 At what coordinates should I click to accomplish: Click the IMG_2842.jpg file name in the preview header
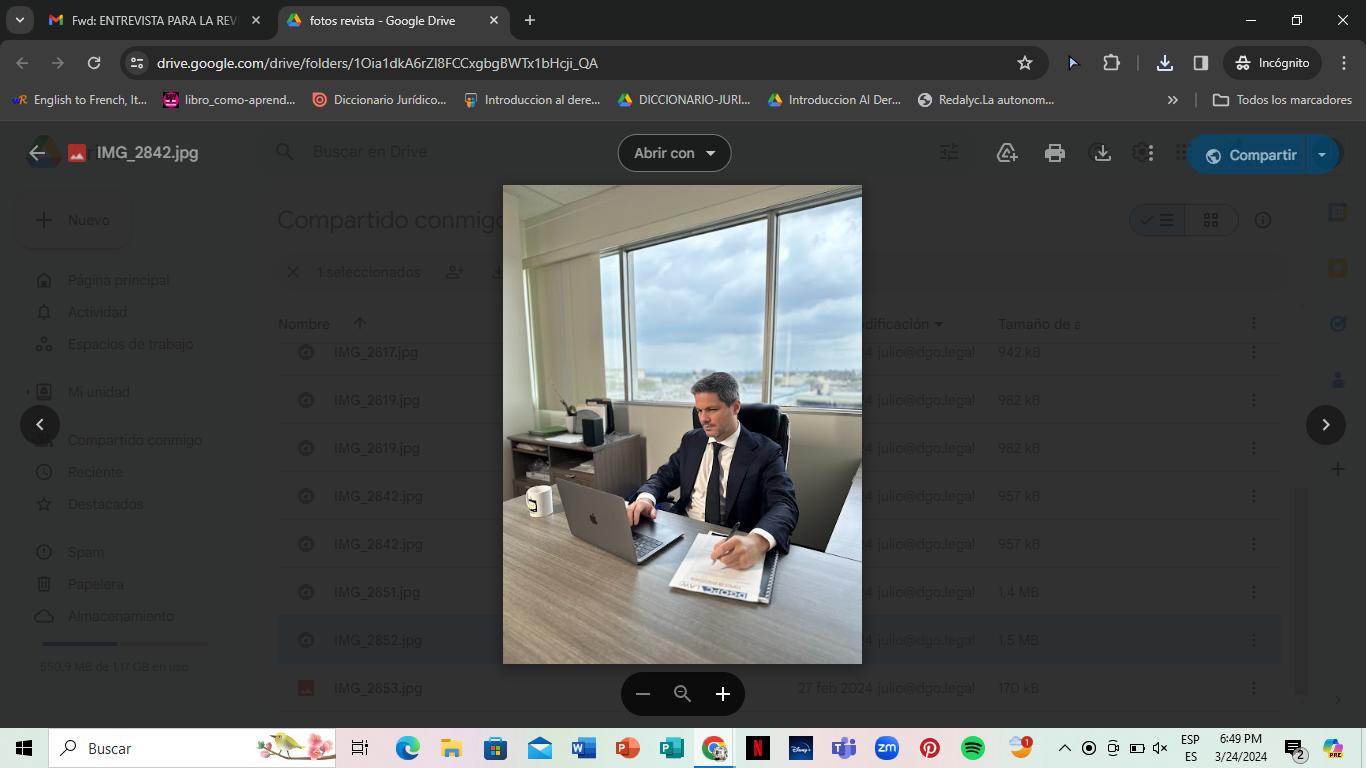pos(147,153)
